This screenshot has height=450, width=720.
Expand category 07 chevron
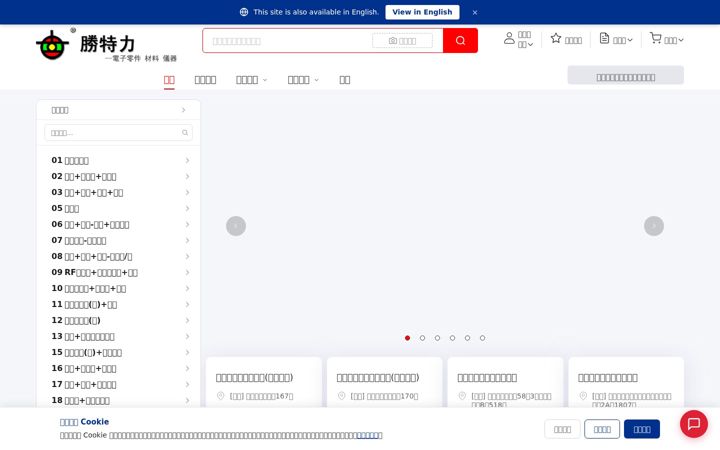(x=187, y=241)
